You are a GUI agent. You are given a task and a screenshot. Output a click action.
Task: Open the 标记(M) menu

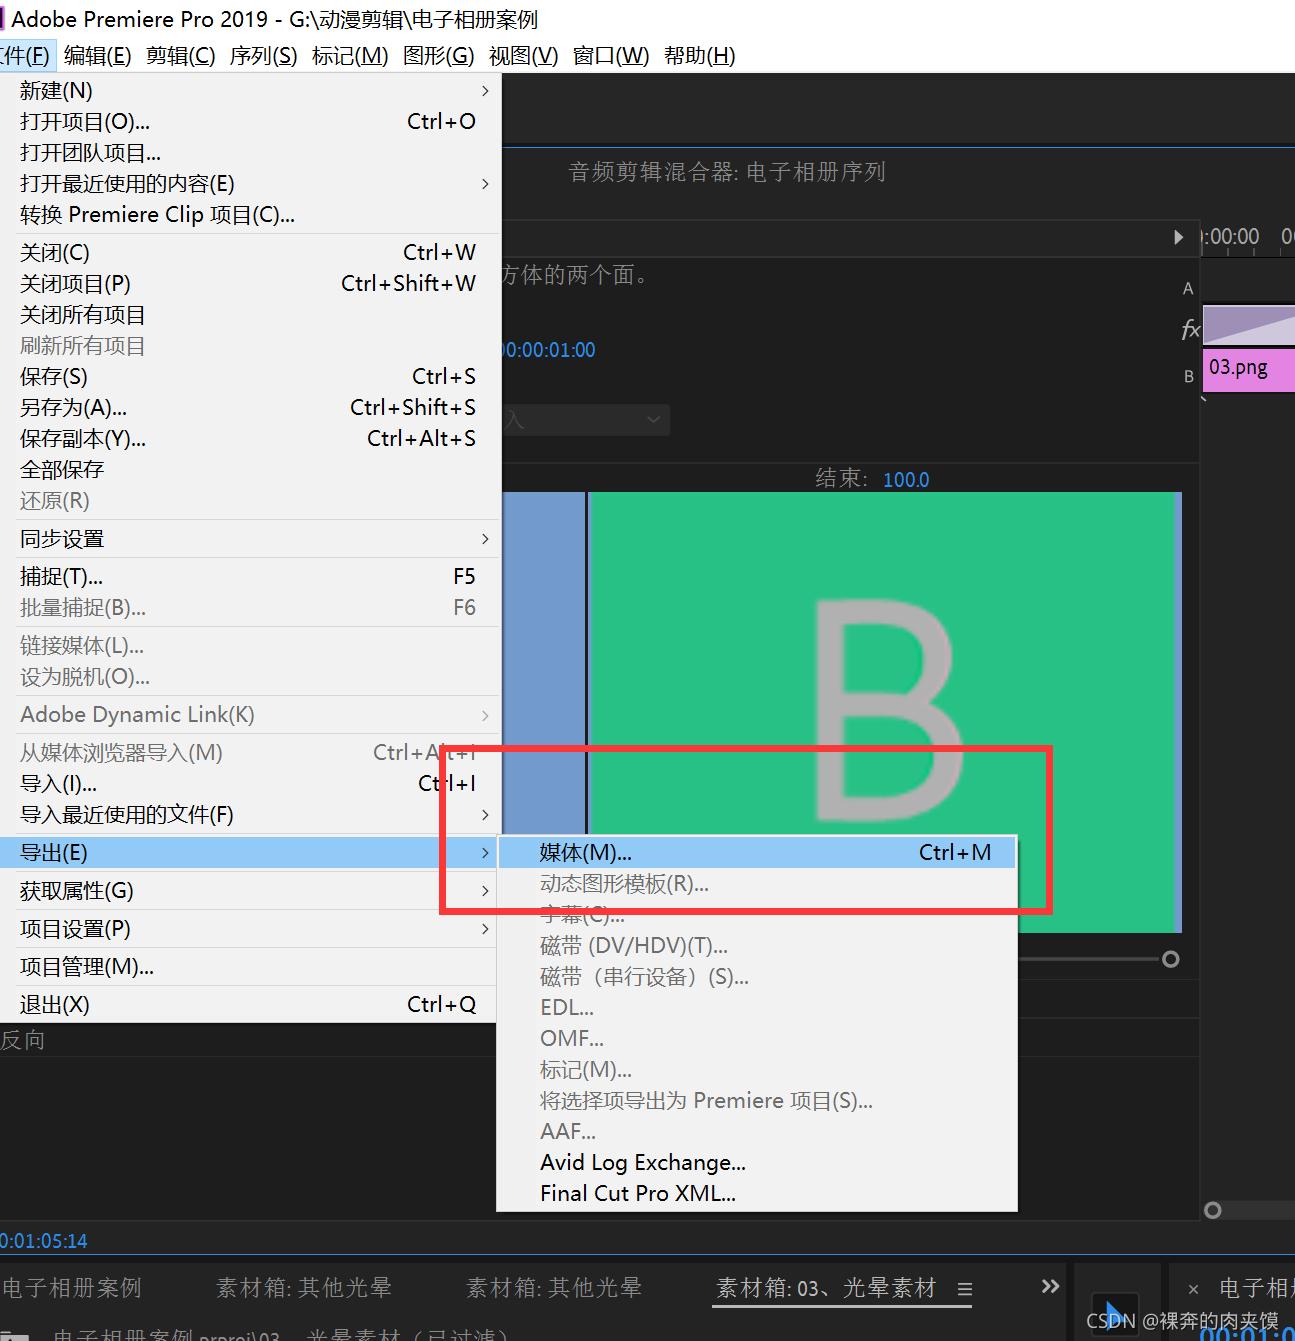[x=350, y=56]
